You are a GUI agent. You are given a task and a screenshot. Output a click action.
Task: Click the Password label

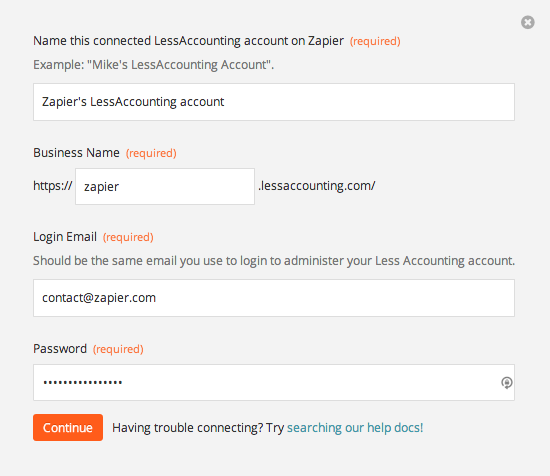(60, 349)
